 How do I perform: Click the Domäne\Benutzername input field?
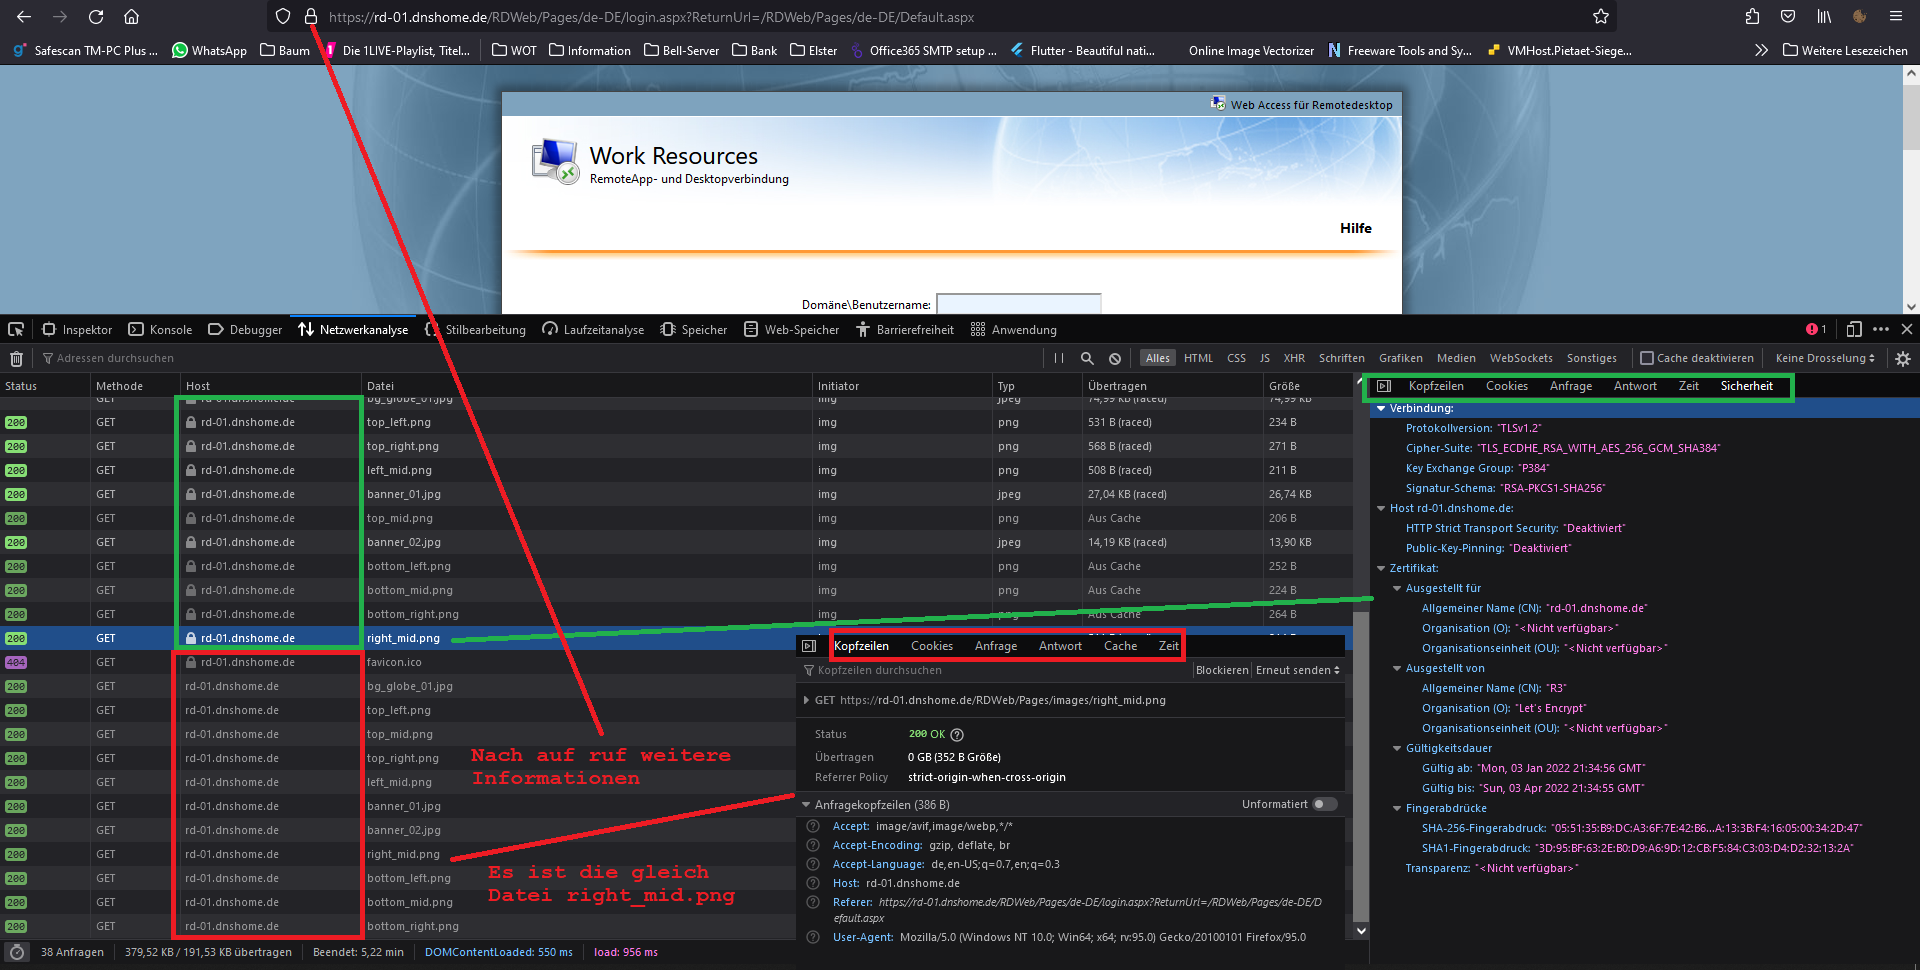coord(1018,304)
